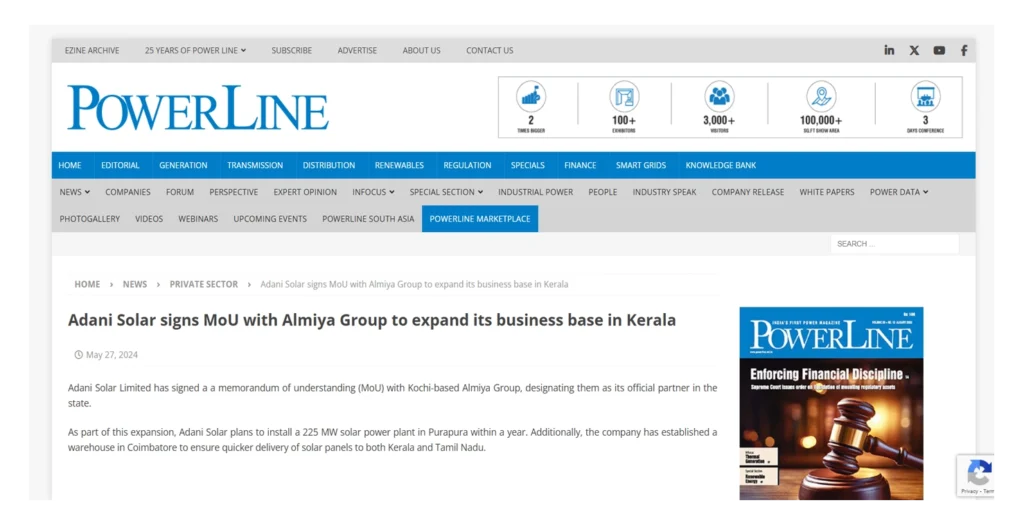Click the Search input field
The image size is (1024, 523).
[x=893, y=244]
